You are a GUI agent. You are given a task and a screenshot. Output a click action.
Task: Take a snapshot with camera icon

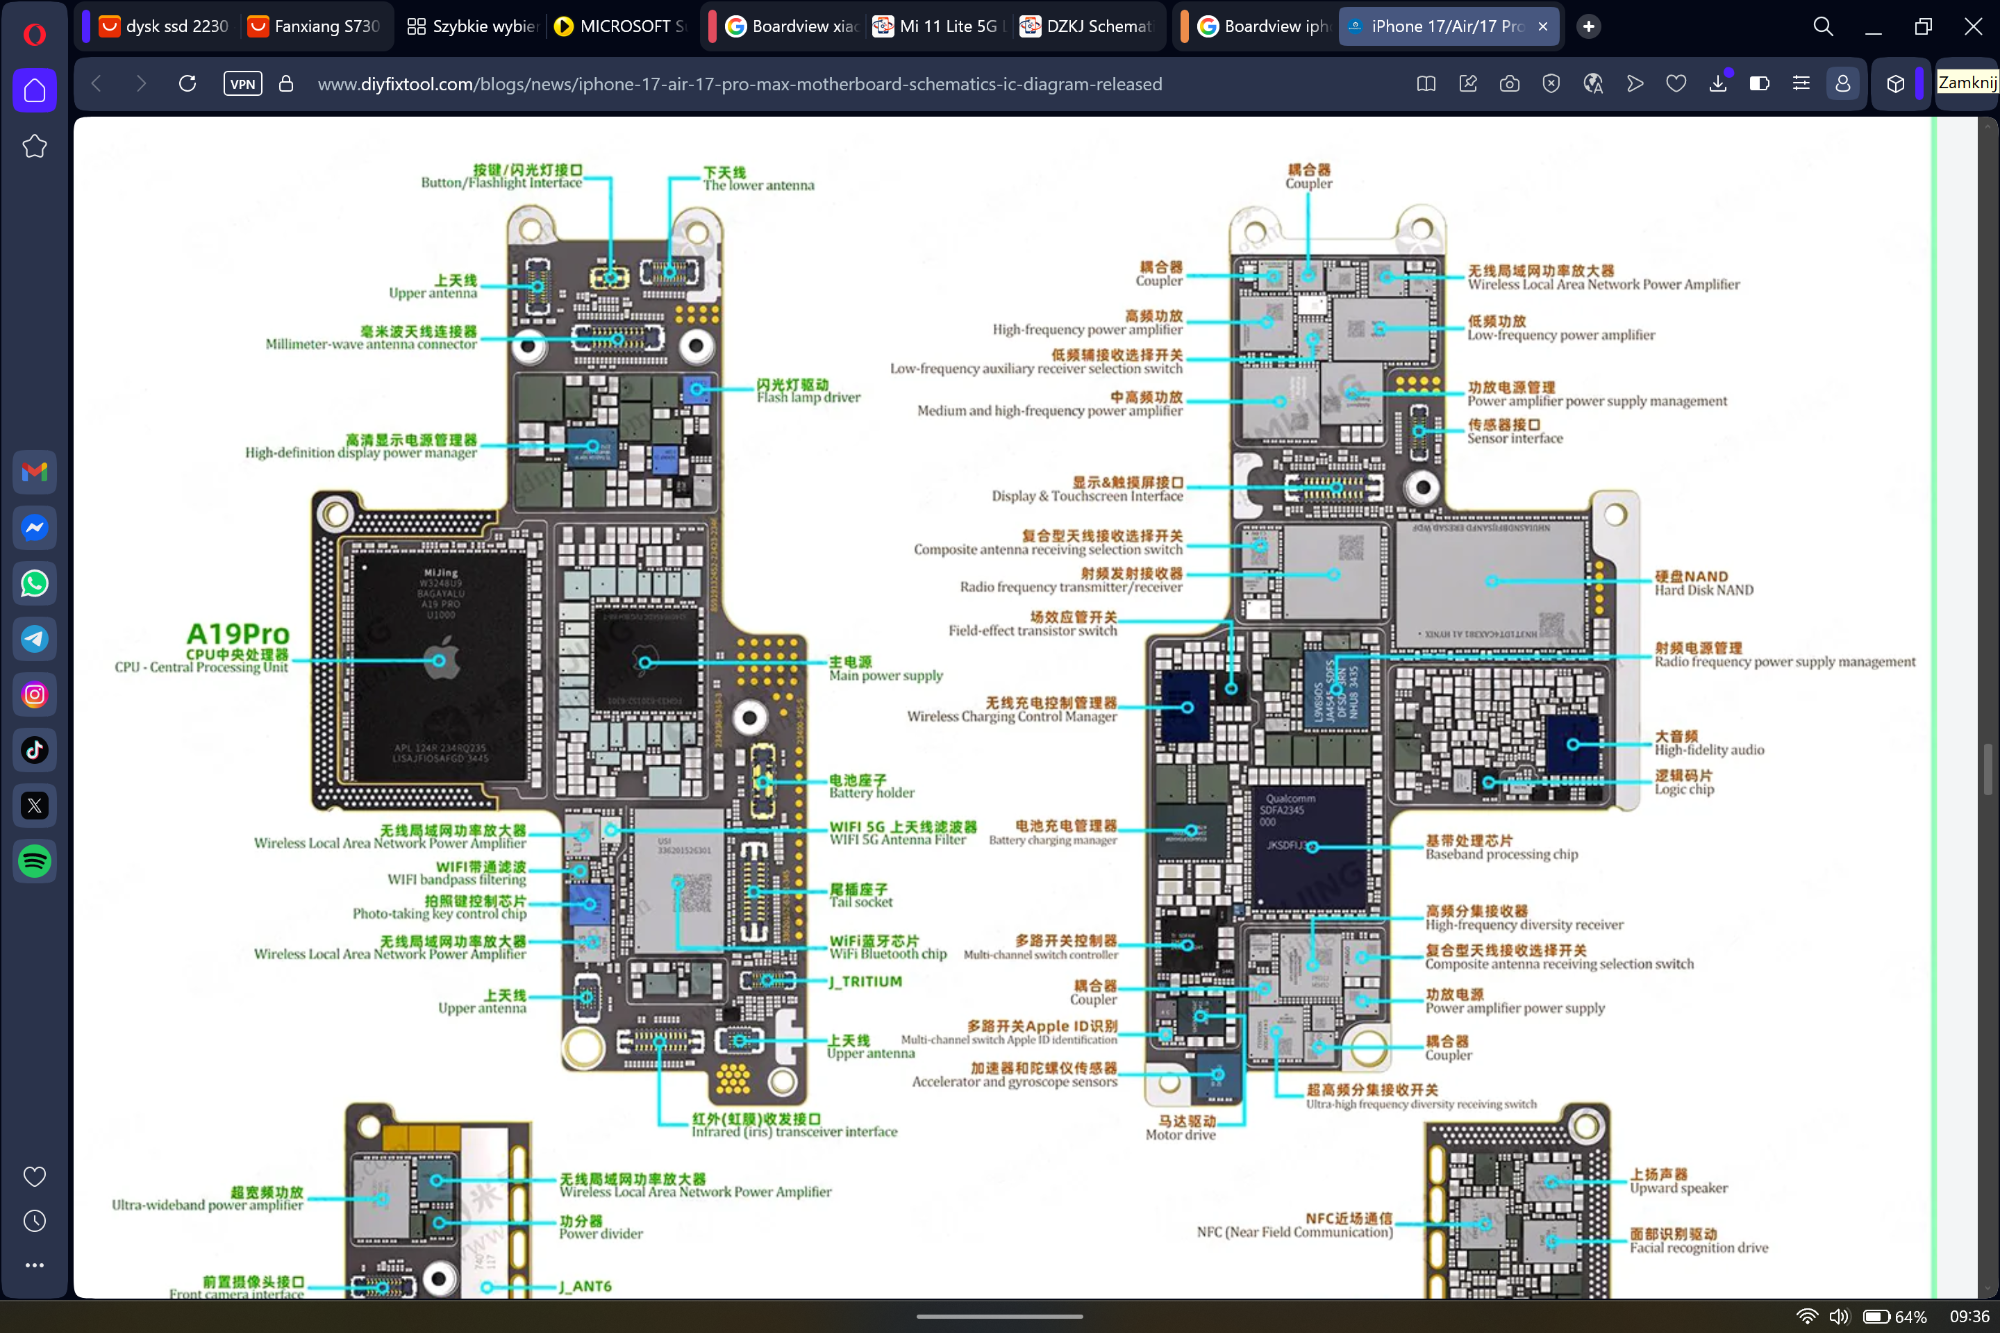click(1510, 84)
